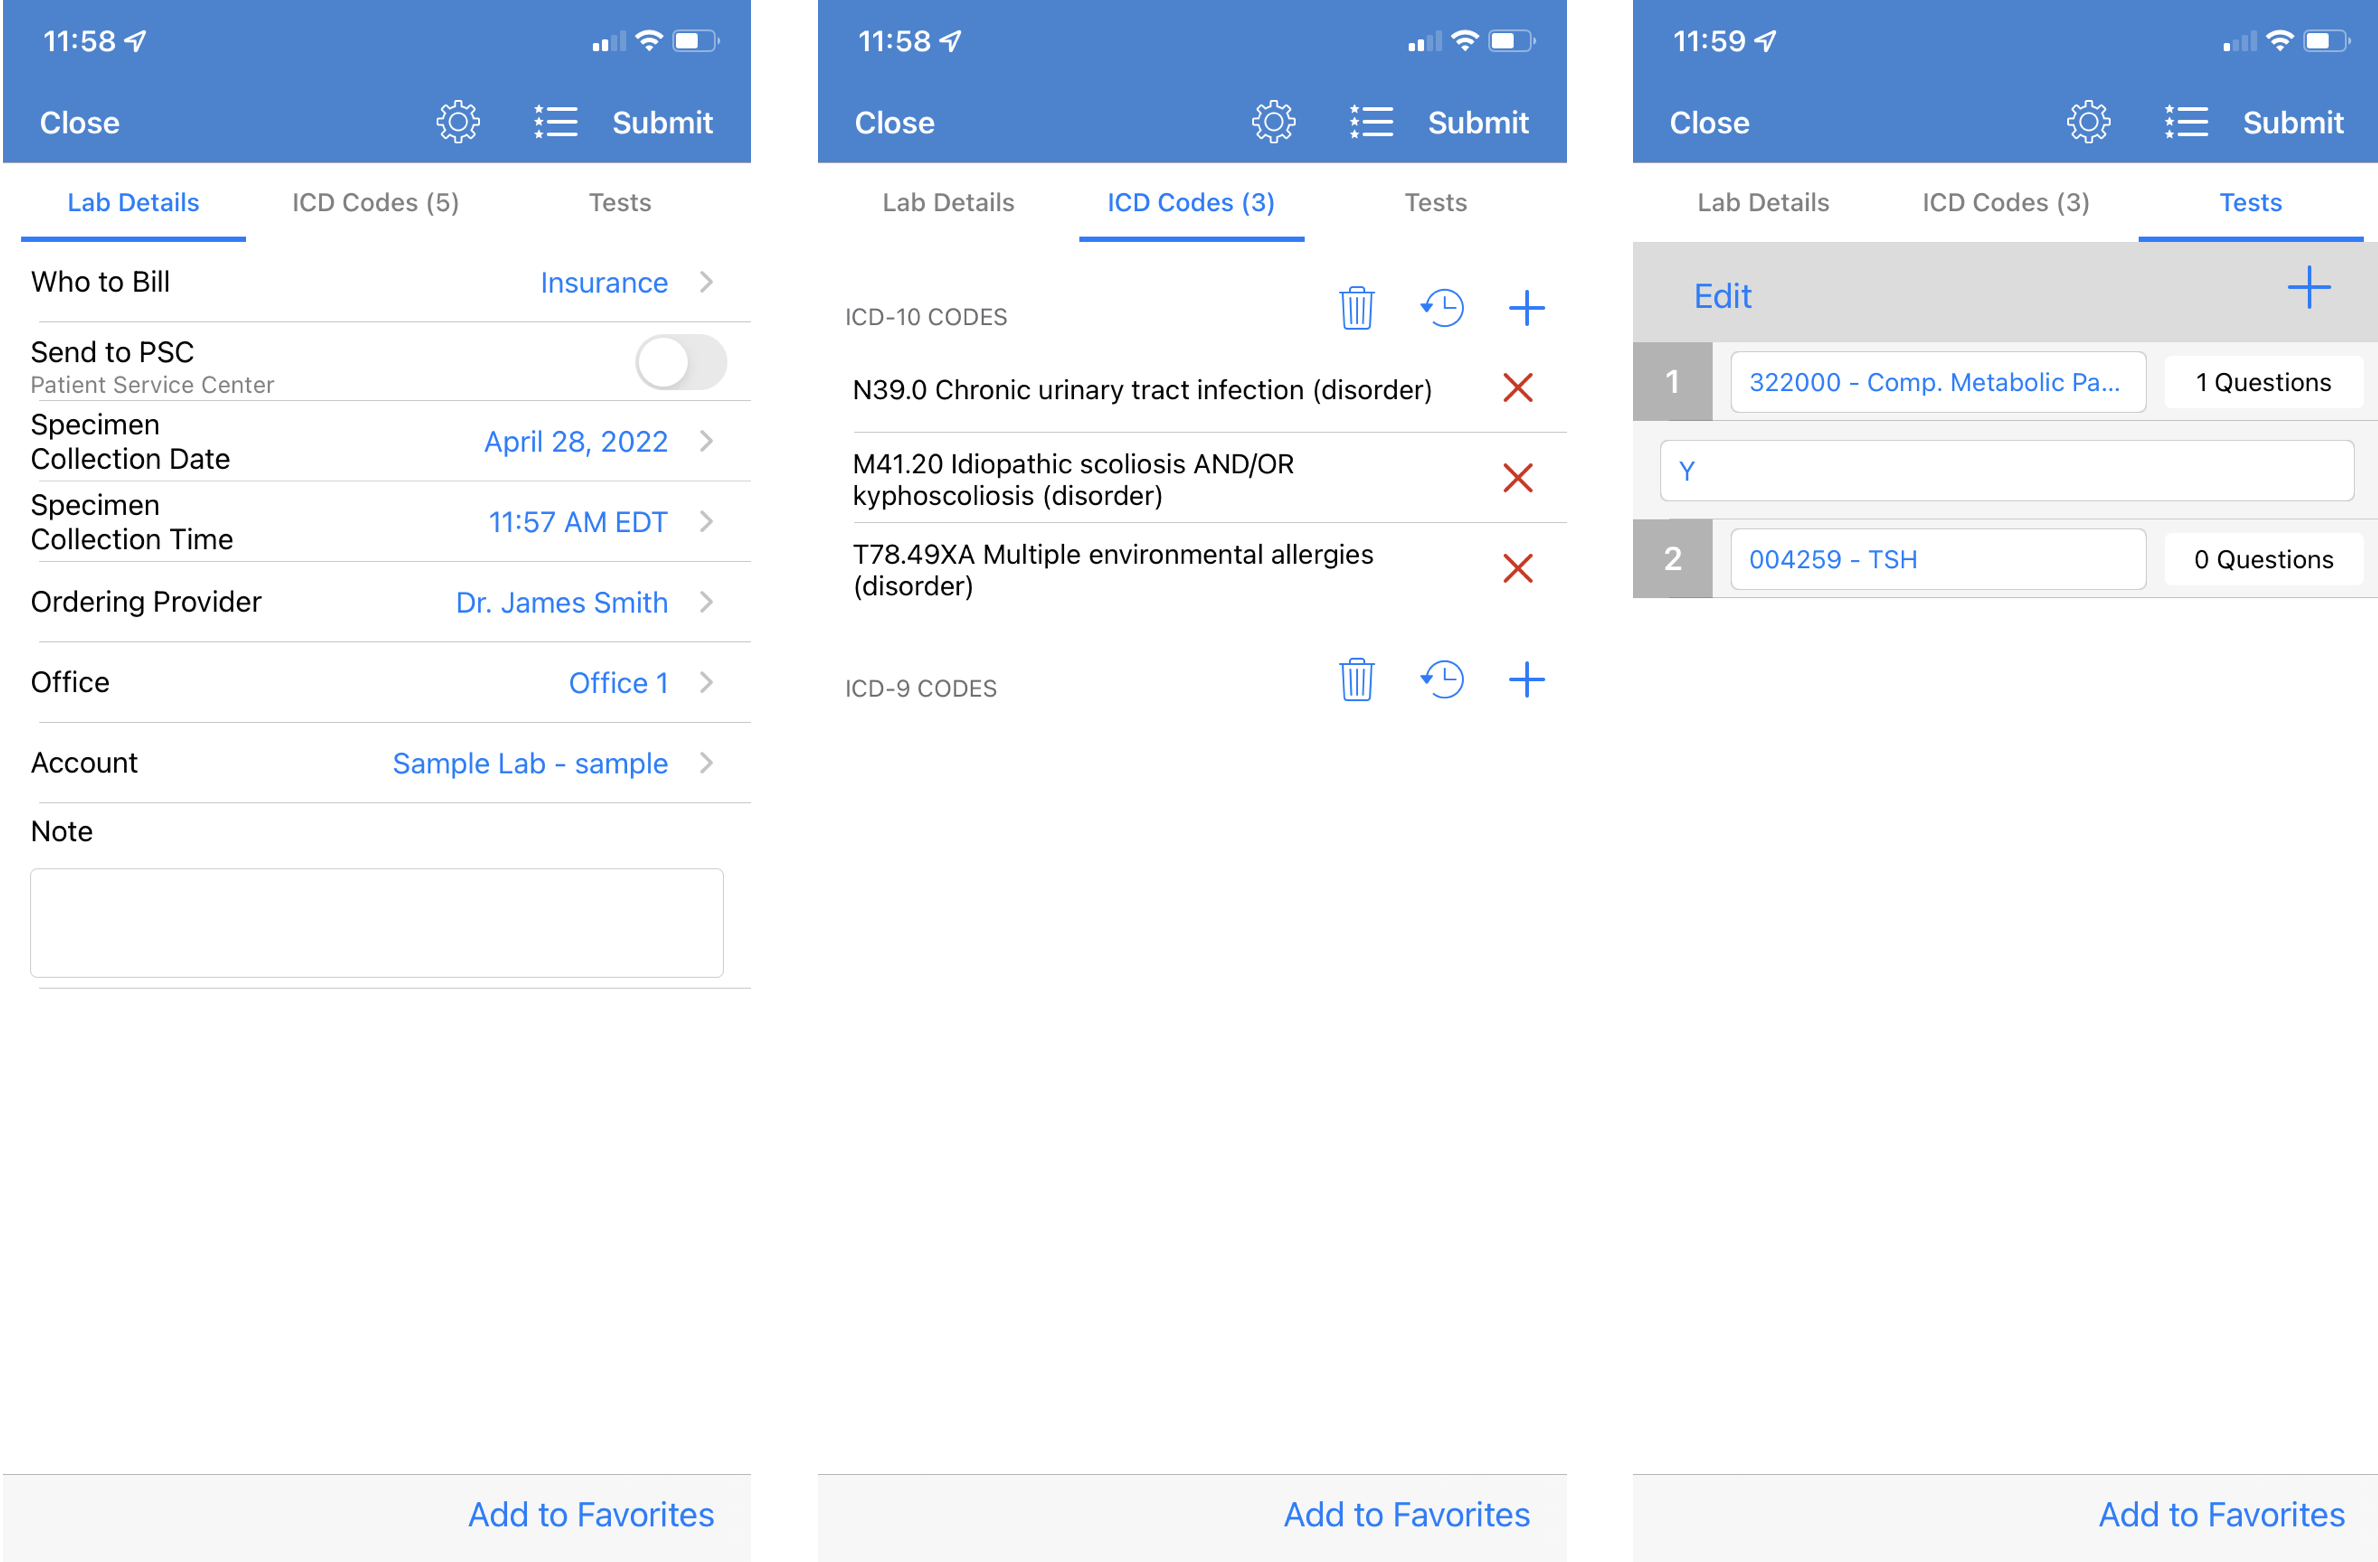
Task: Remove N39.0 Chronic urinary tract infection entry
Action: point(1519,389)
